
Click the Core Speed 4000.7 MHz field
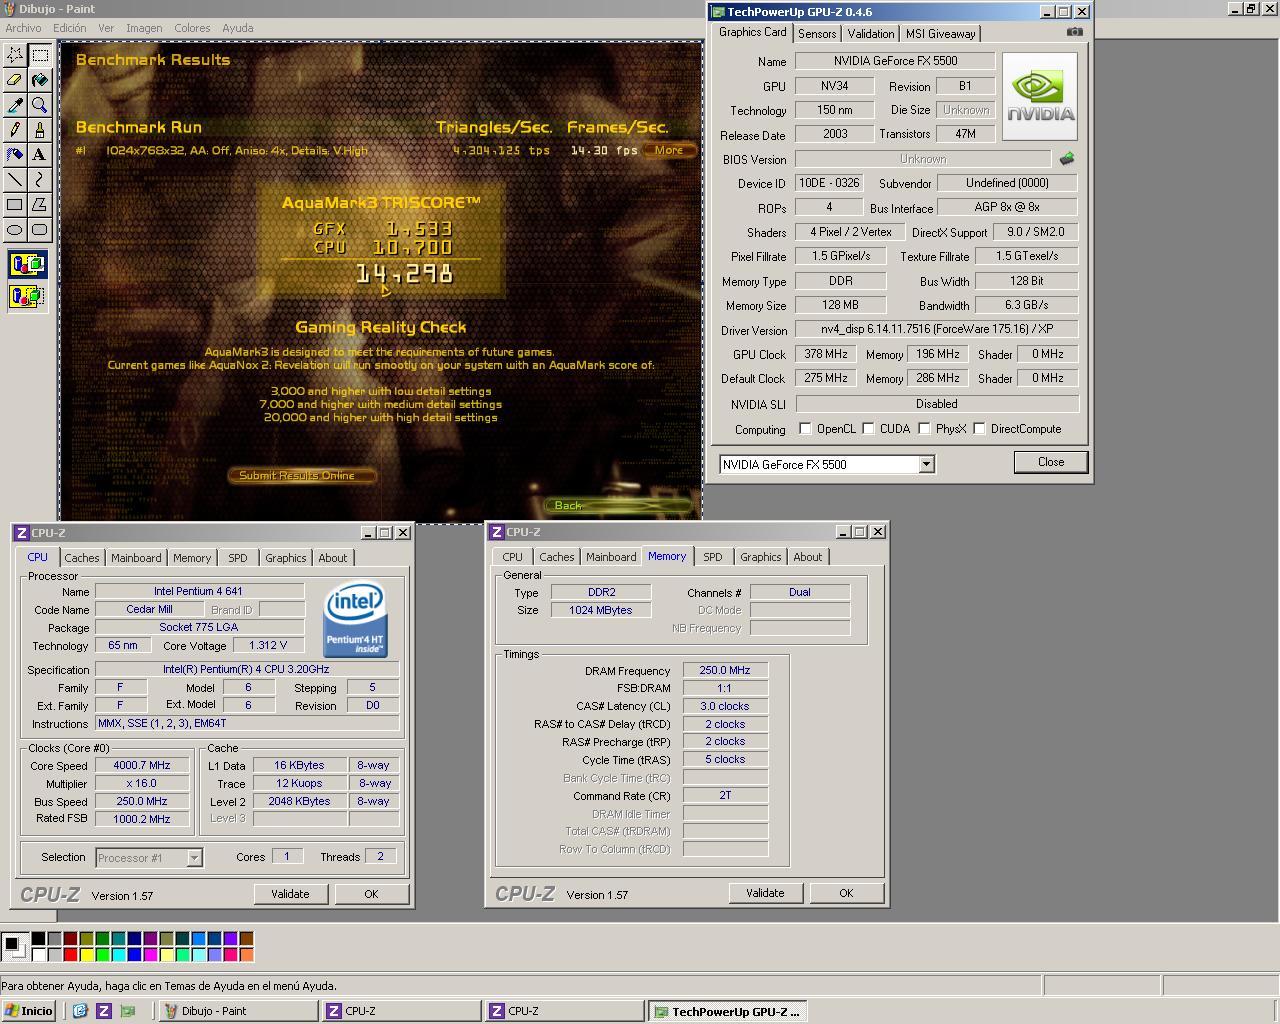click(142, 766)
